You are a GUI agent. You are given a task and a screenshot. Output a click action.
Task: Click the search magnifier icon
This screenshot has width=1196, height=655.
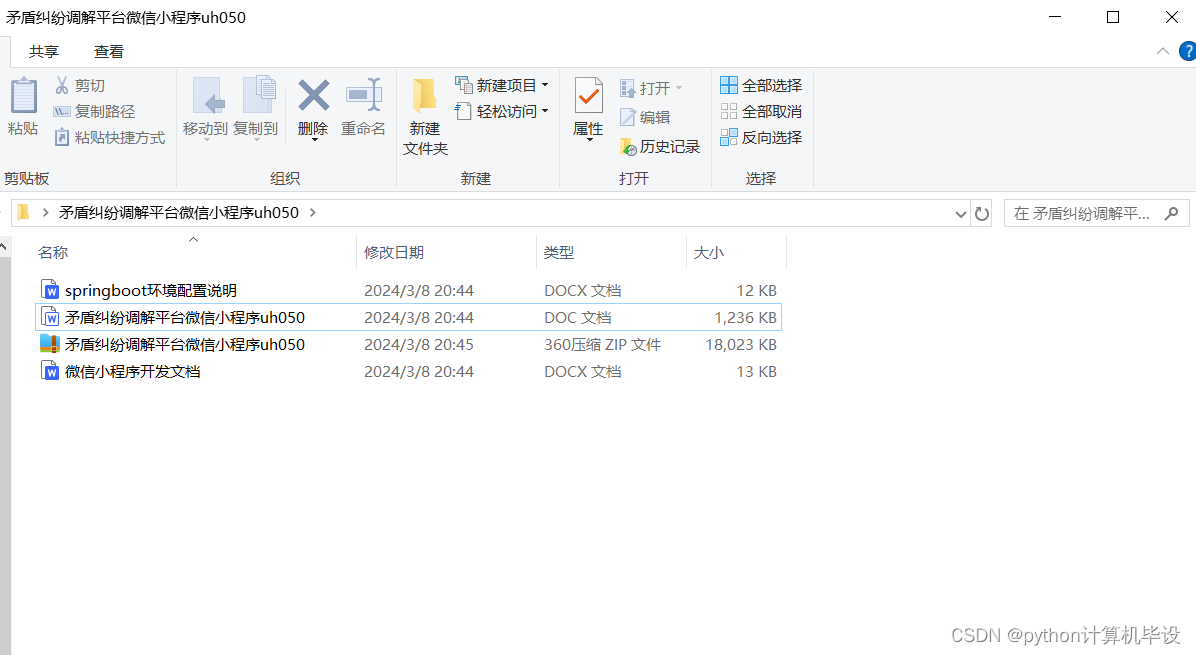coord(1172,214)
